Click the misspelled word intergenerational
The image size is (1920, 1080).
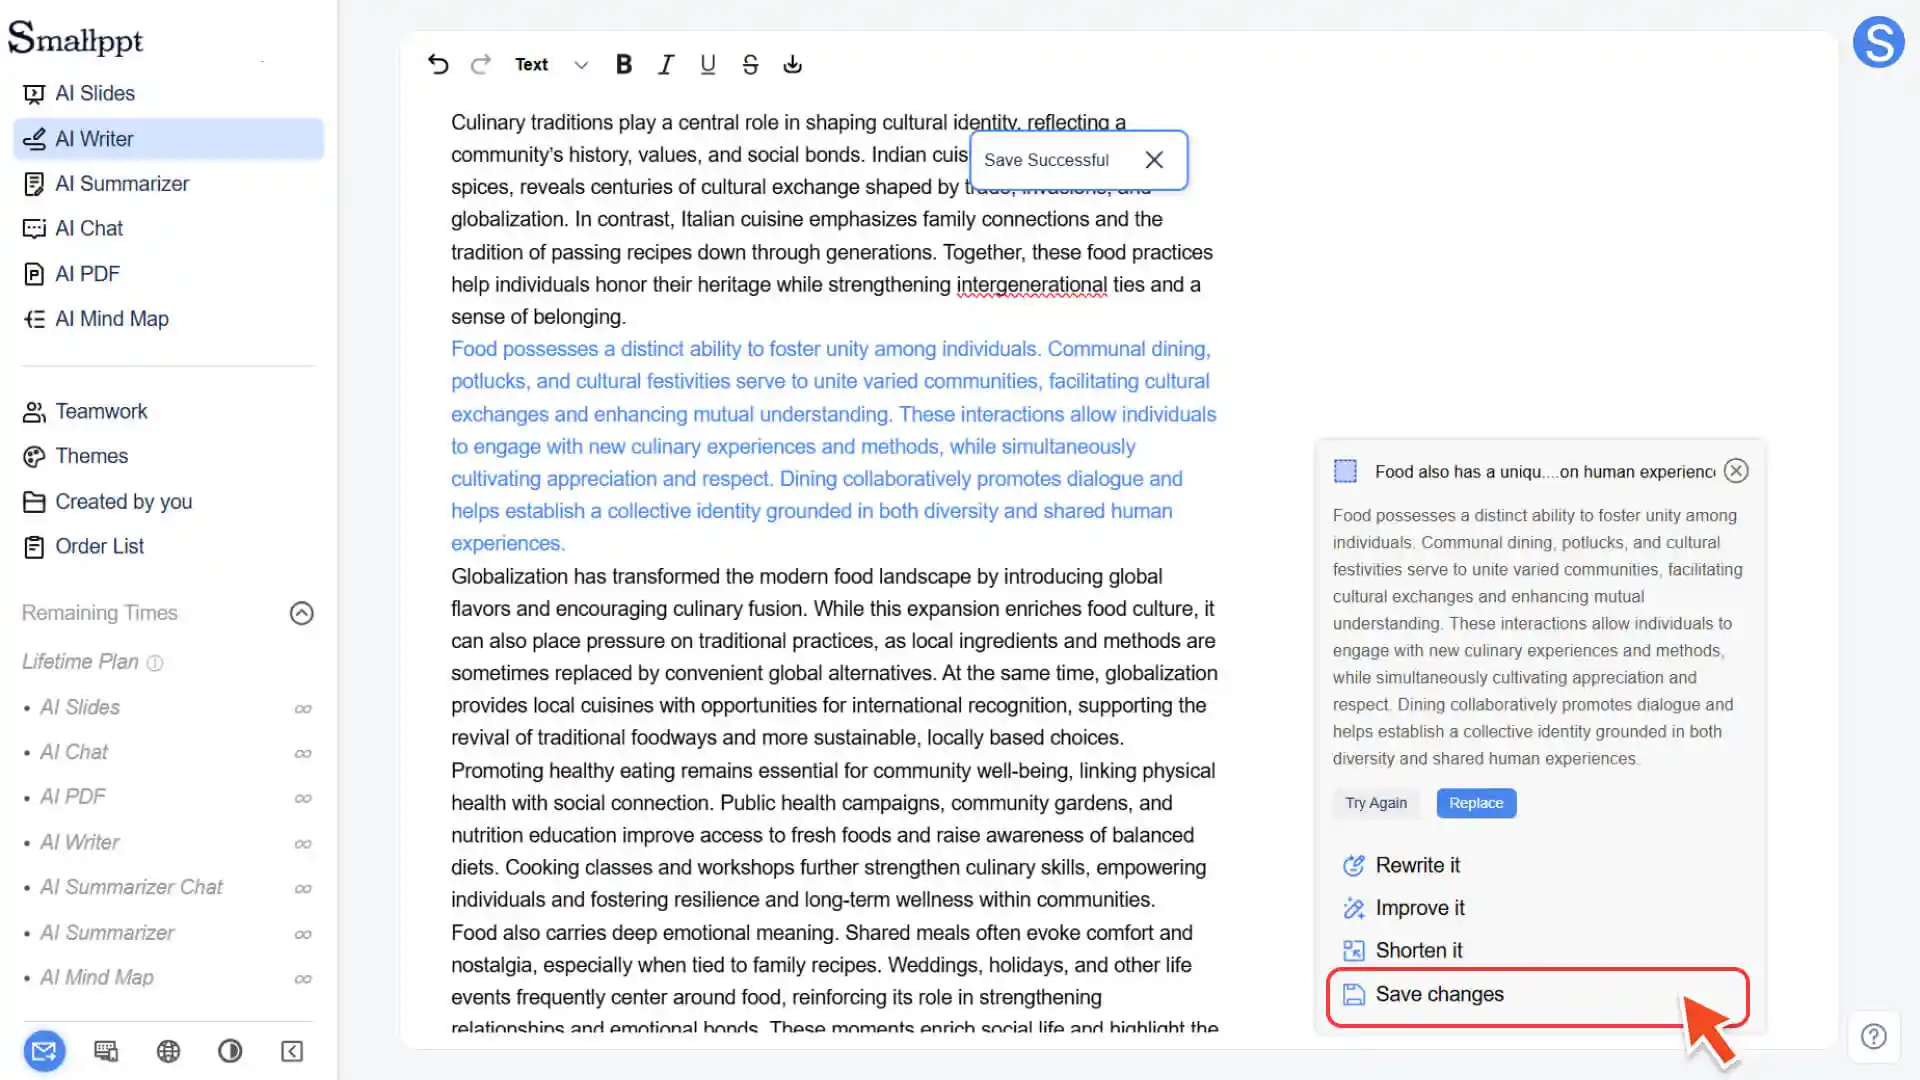pyautogui.click(x=1031, y=285)
